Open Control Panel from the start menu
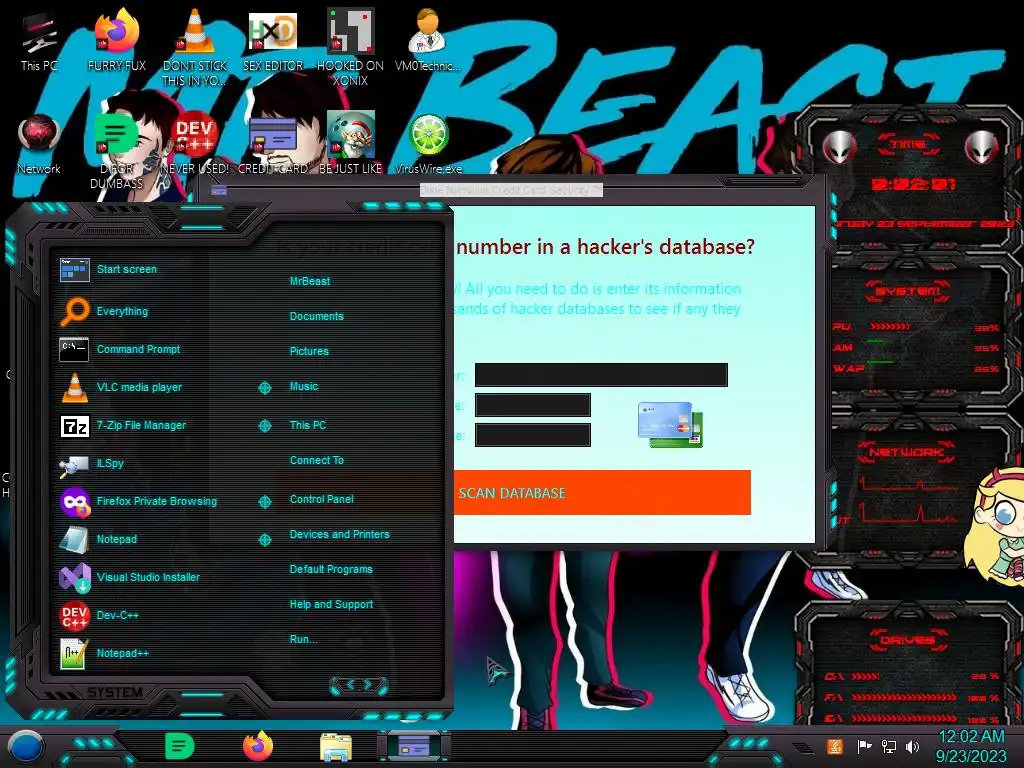The height and width of the screenshot is (768, 1024). (x=321, y=500)
